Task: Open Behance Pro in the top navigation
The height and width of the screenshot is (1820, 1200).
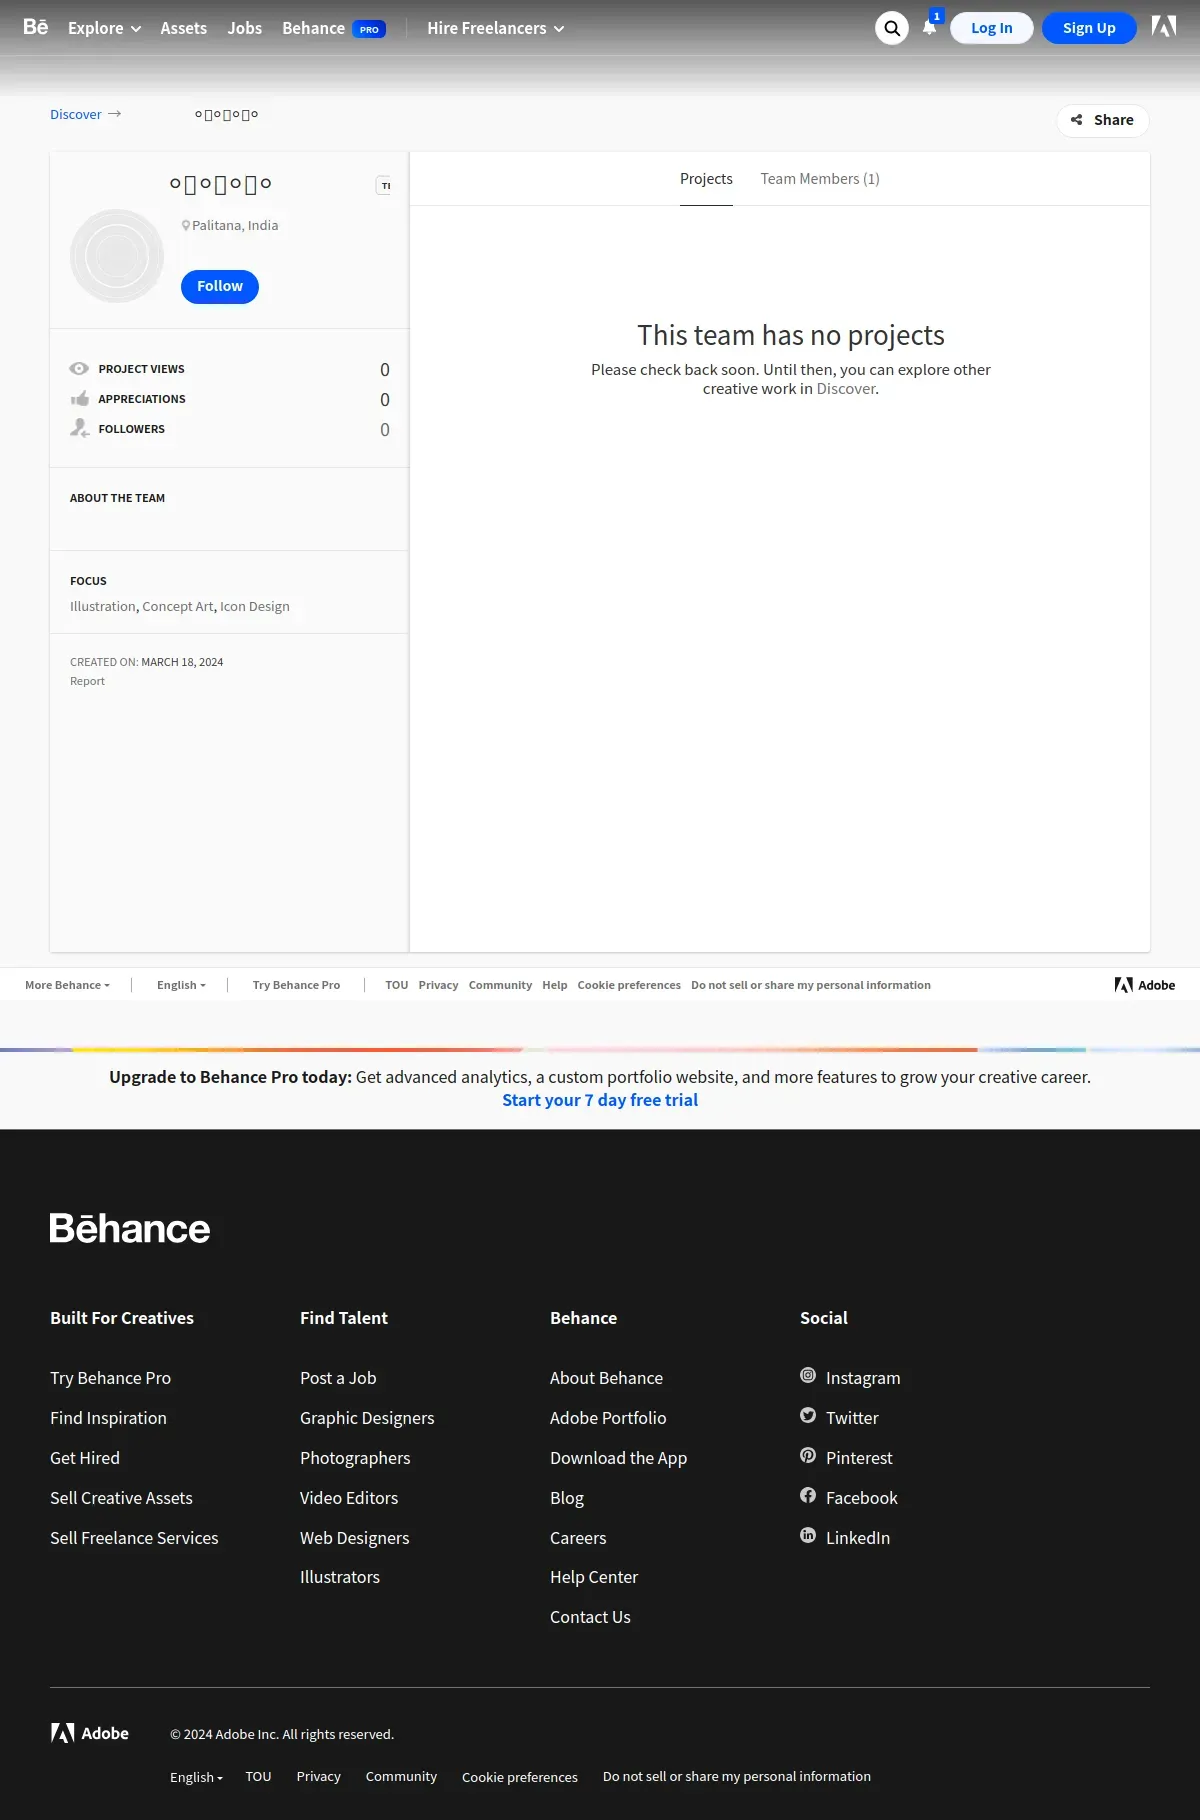Action: tap(333, 28)
